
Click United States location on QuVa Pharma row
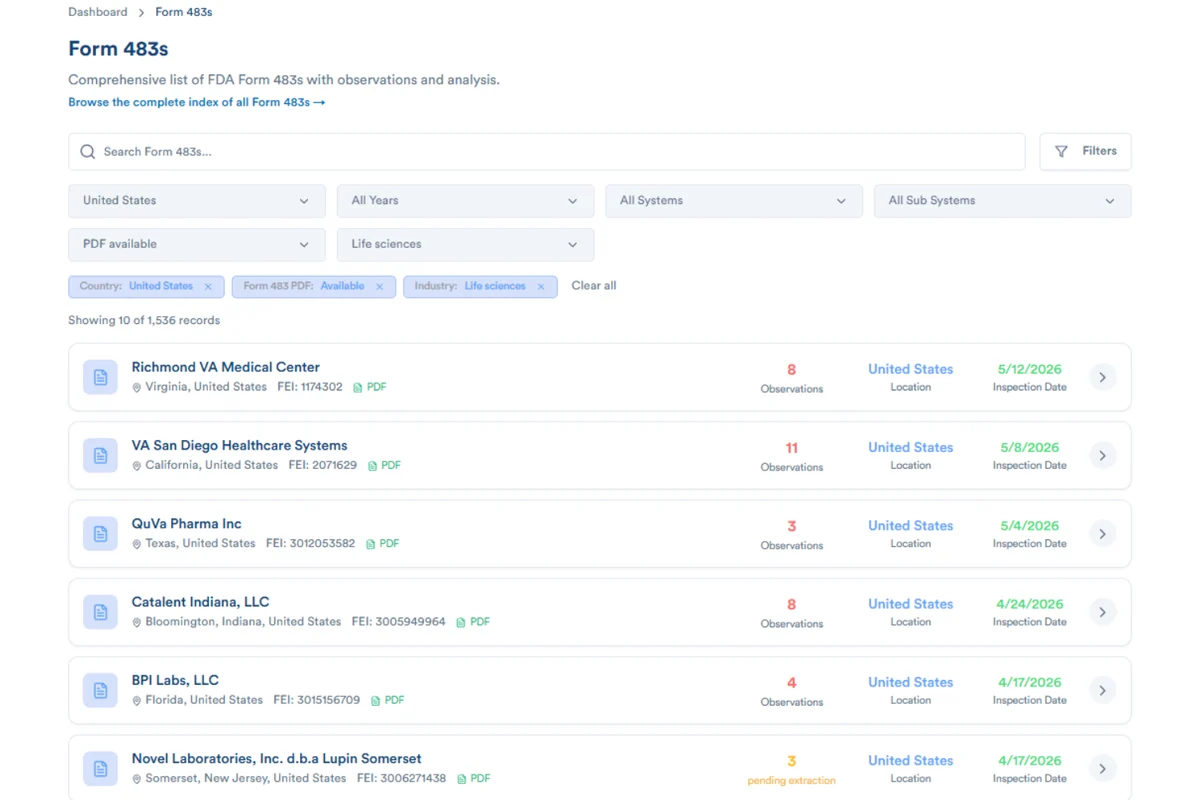coord(911,526)
